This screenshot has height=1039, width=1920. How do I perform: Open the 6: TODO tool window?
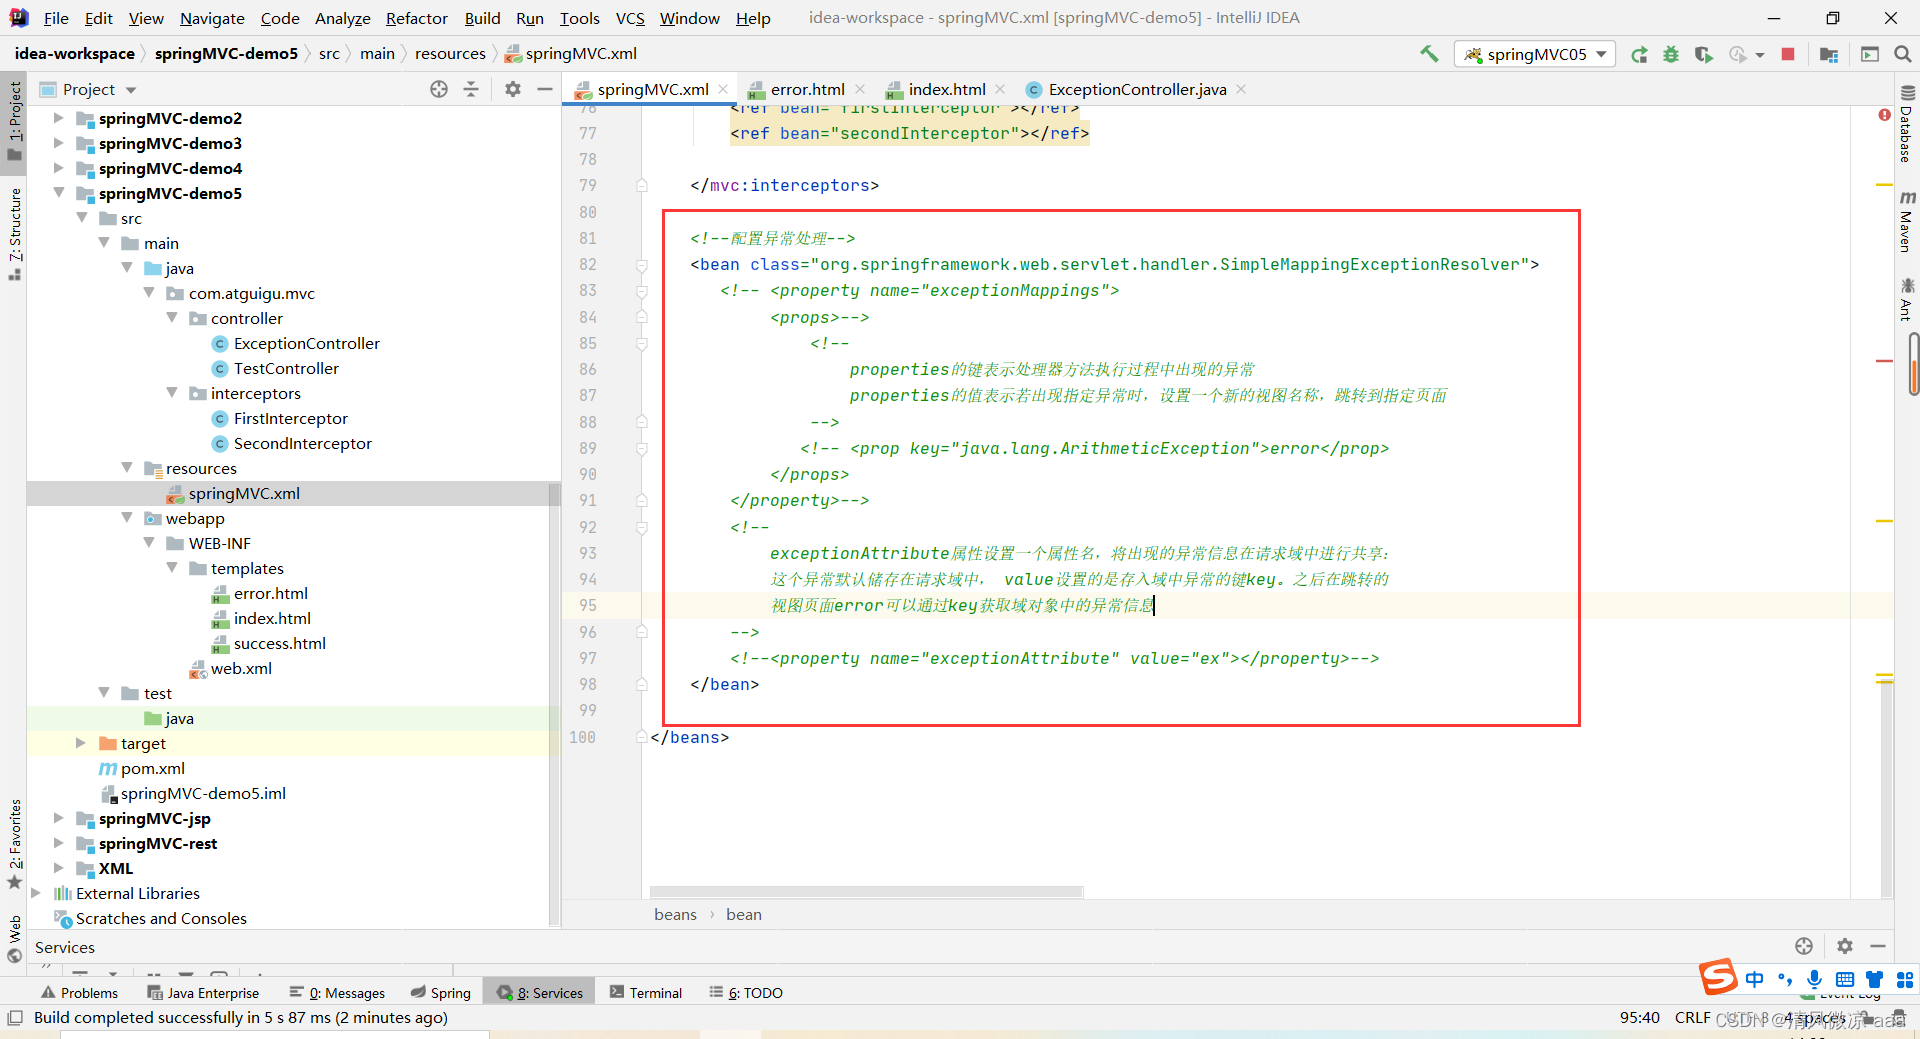coord(746,993)
